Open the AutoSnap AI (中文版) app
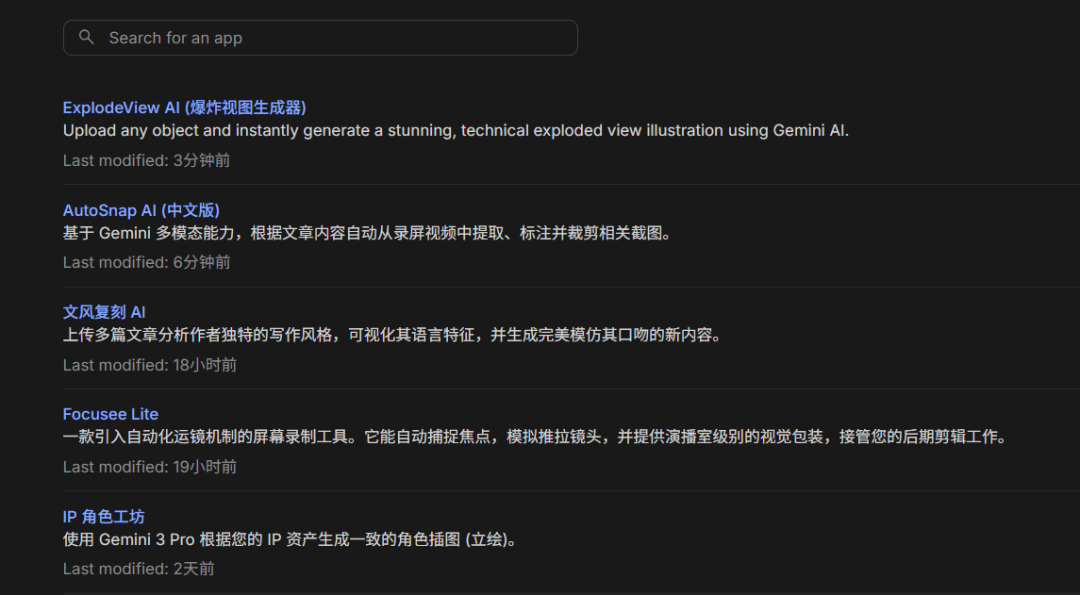 (x=141, y=210)
